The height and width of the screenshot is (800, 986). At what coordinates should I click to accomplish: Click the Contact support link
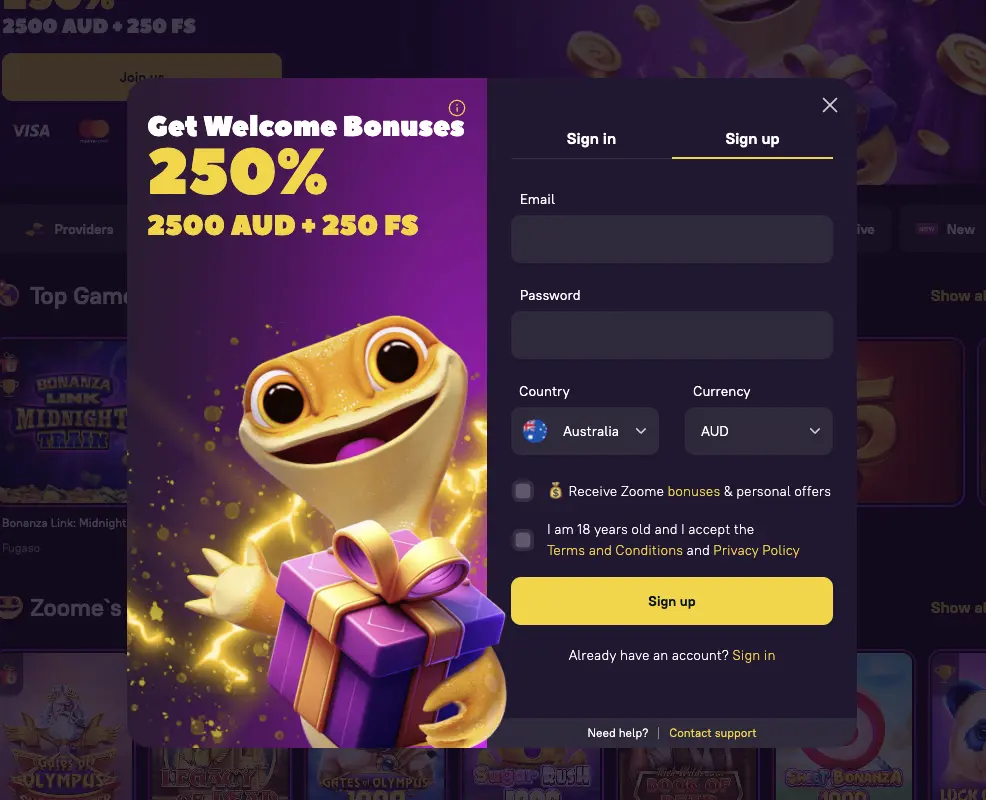pyautogui.click(x=712, y=733)
